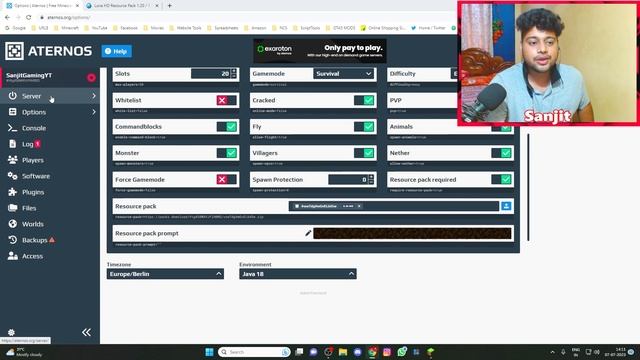The image size is (640, 360).
Task: Open a new browser tab
Action: coord(169,6)
